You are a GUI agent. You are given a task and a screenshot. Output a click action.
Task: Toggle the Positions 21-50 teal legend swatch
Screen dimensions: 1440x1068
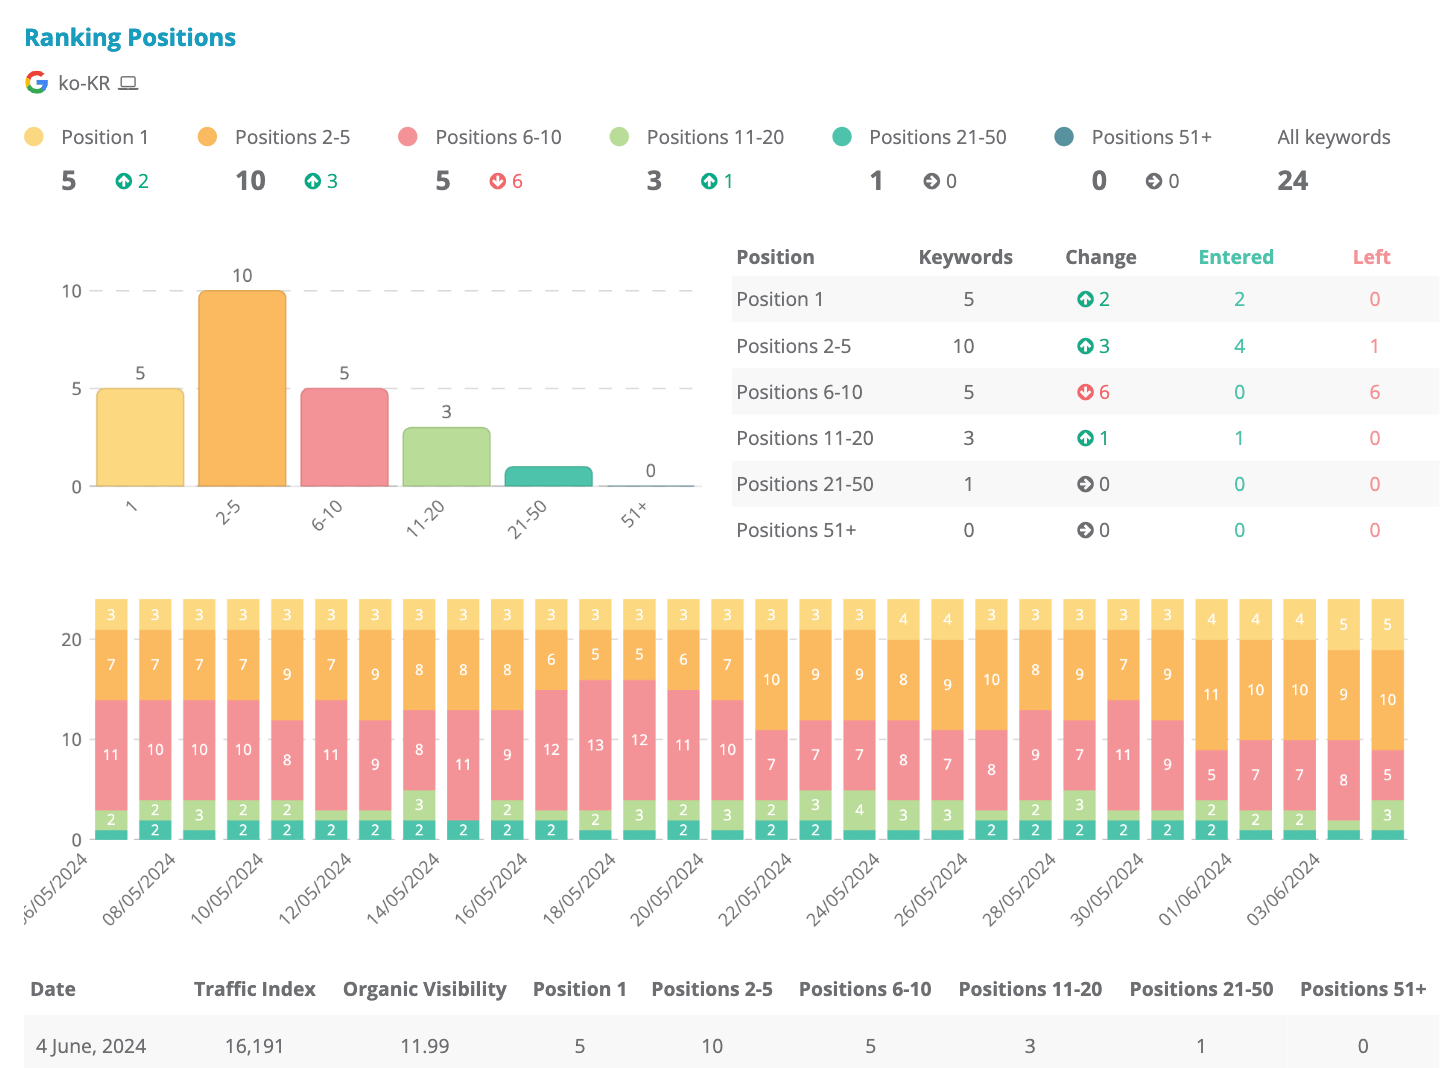coord(842,137)
